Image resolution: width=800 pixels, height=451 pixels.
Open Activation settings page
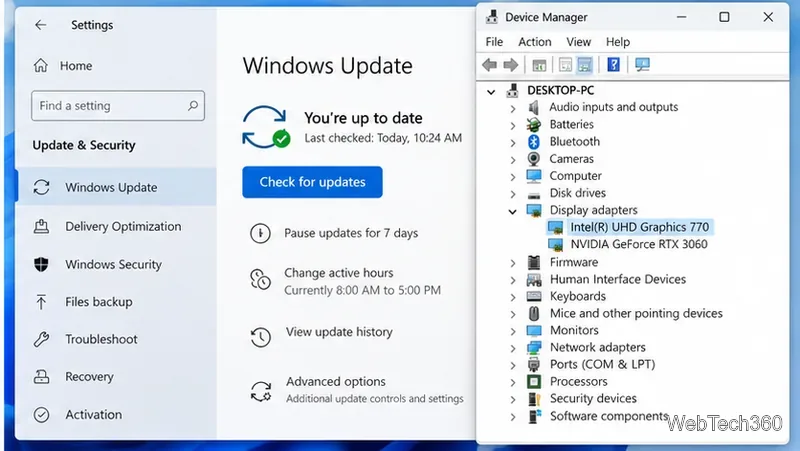point(93,414)
